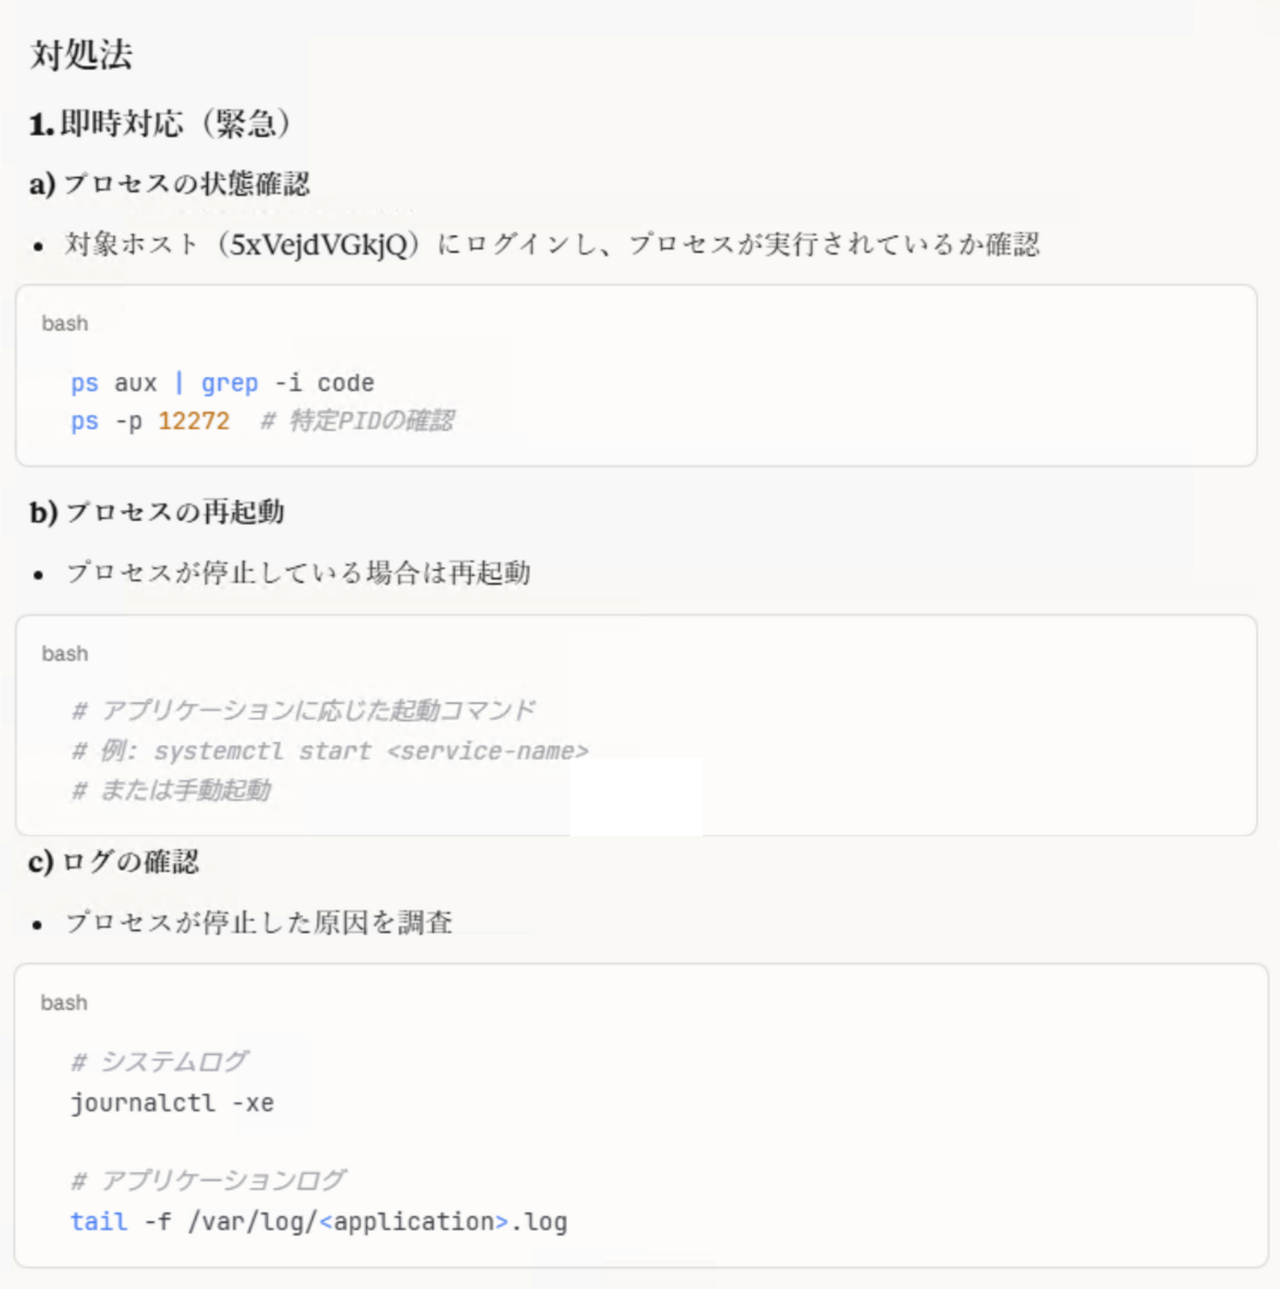Click the systemctl start example comment line
This screenshot has width=1280, height=1289.
(330, 751)
